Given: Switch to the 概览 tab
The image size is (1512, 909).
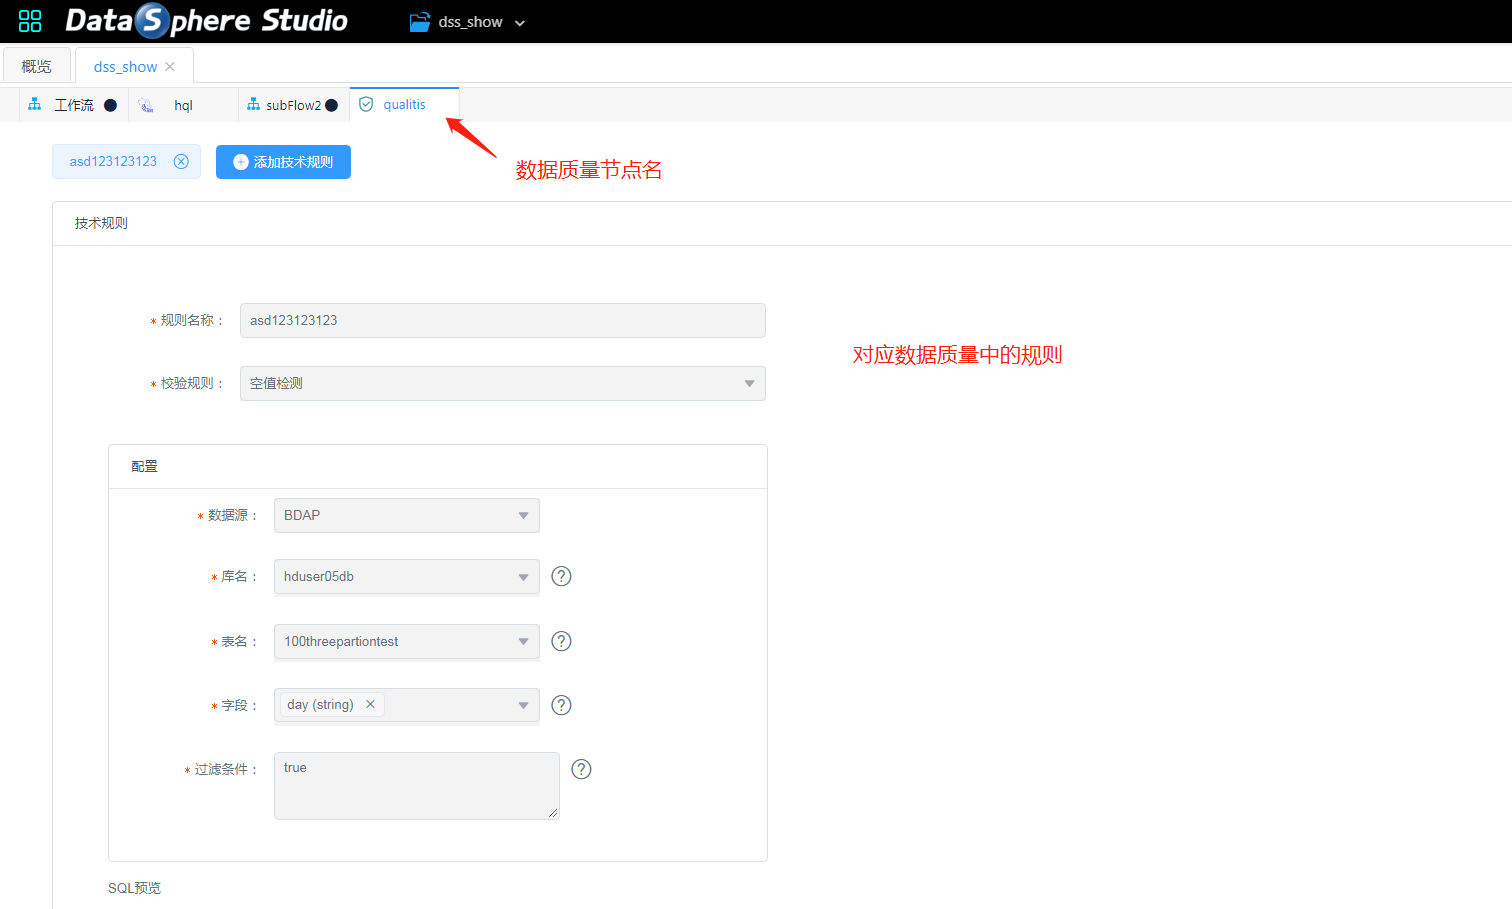Looking at the screenshot, I should (36, 65).
